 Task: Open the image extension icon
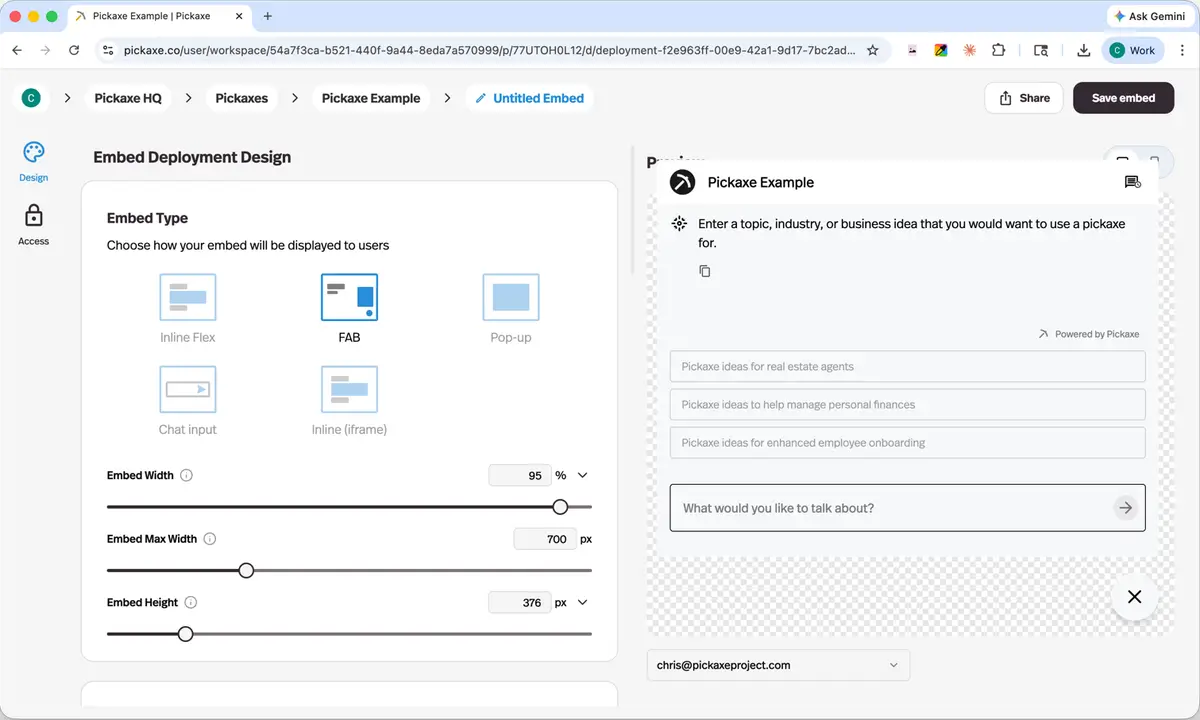point(912,50)
